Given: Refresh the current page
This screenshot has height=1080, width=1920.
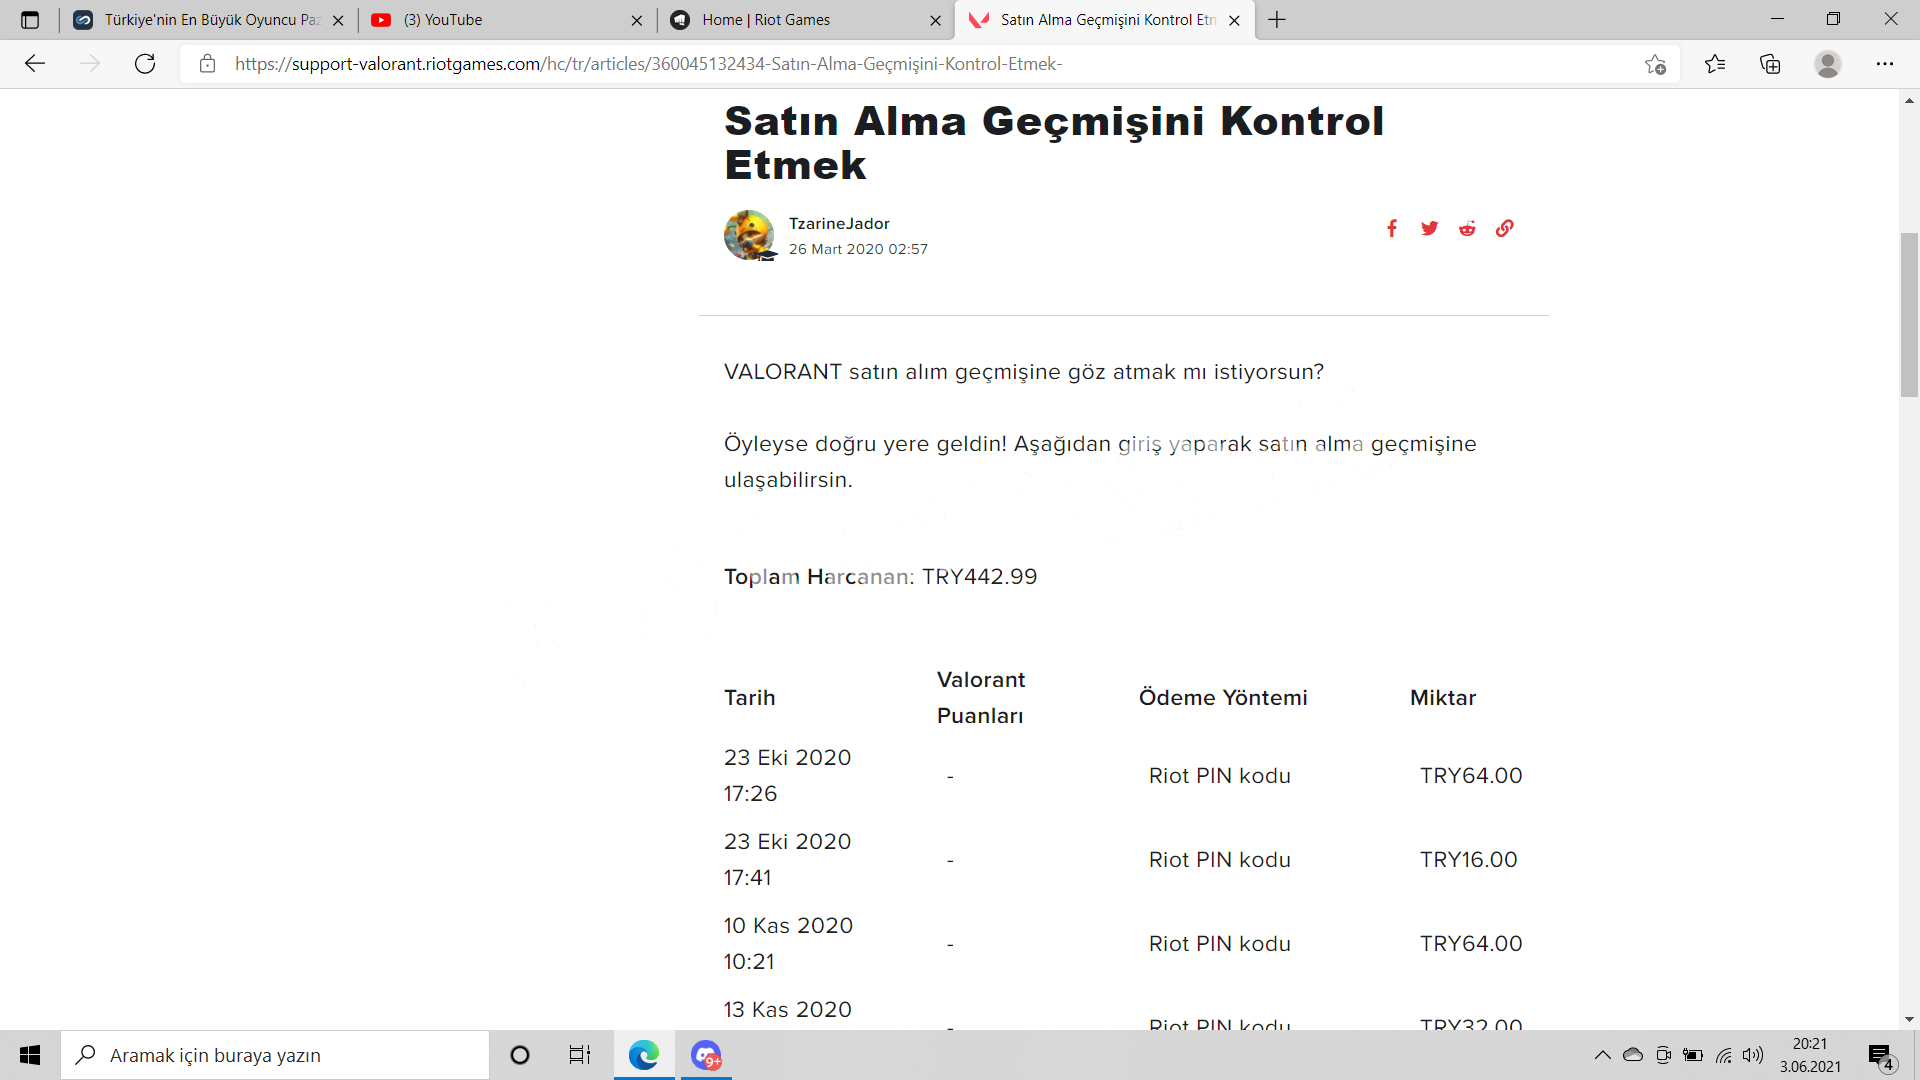Looking at the screenshot, I should (x=145, y=64).
